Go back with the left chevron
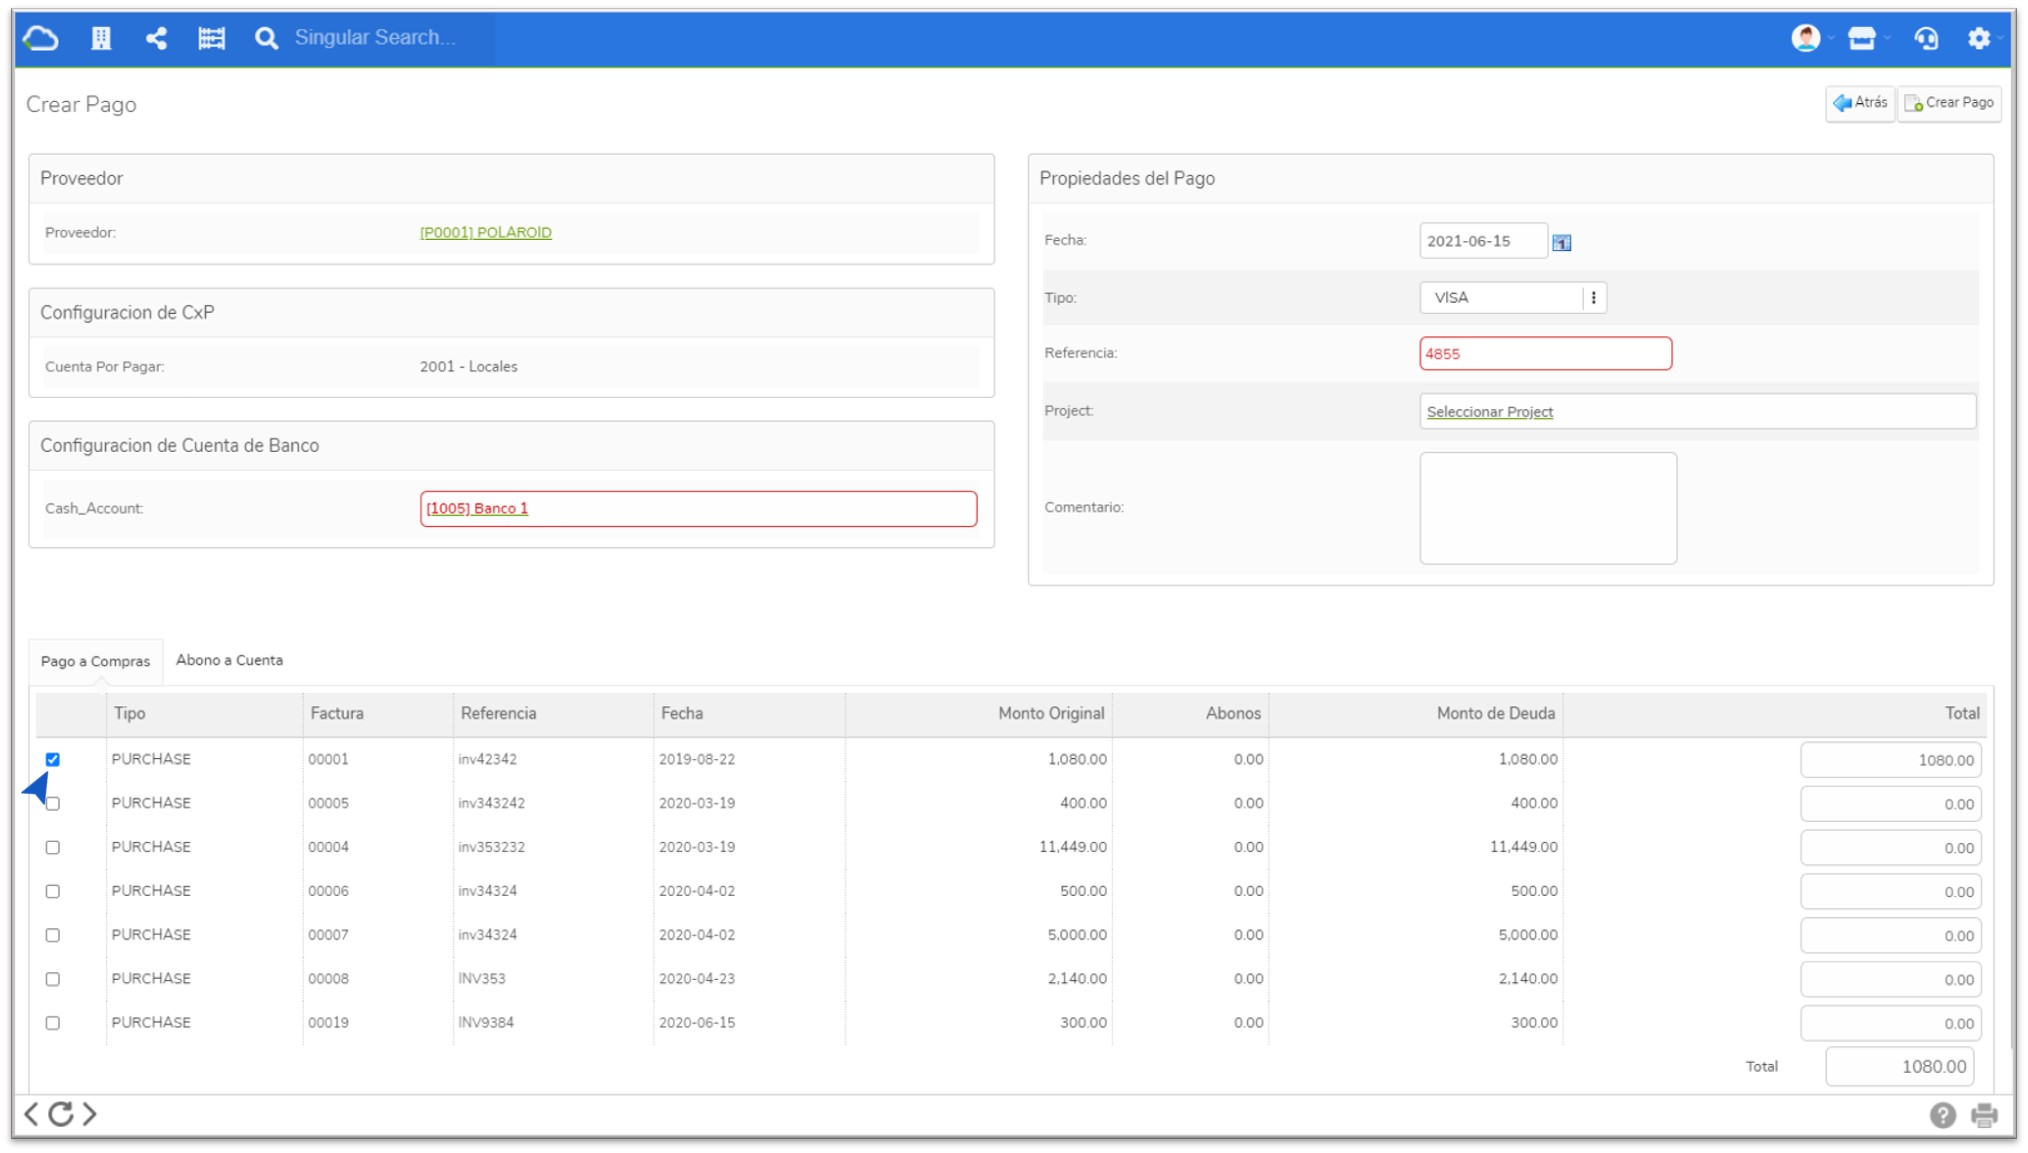2028x1153 pixels. coord(31,1114)
